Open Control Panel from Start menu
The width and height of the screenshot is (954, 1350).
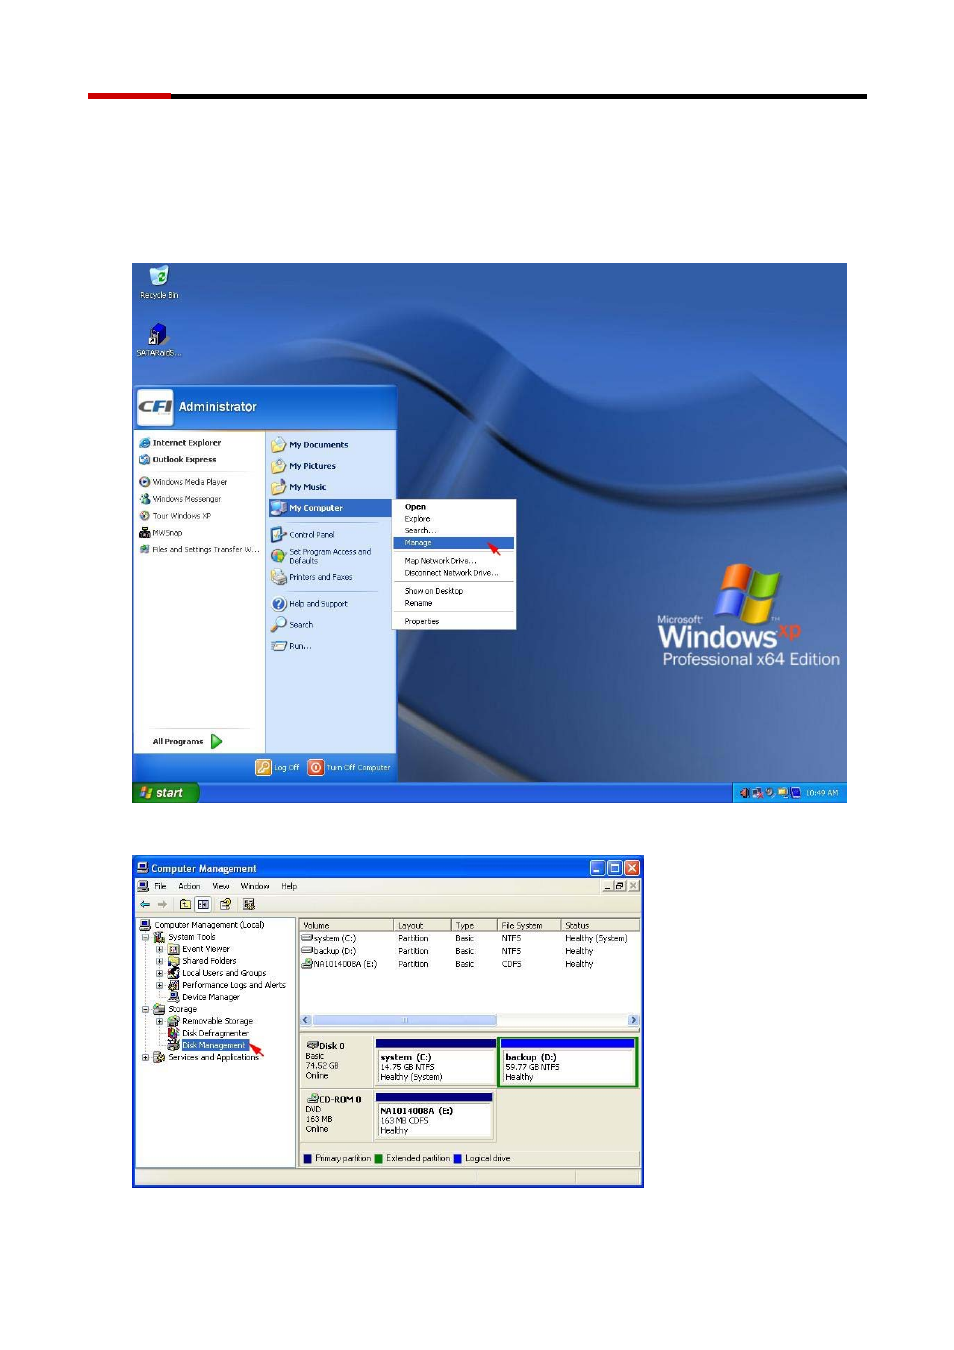click(303, 535)
